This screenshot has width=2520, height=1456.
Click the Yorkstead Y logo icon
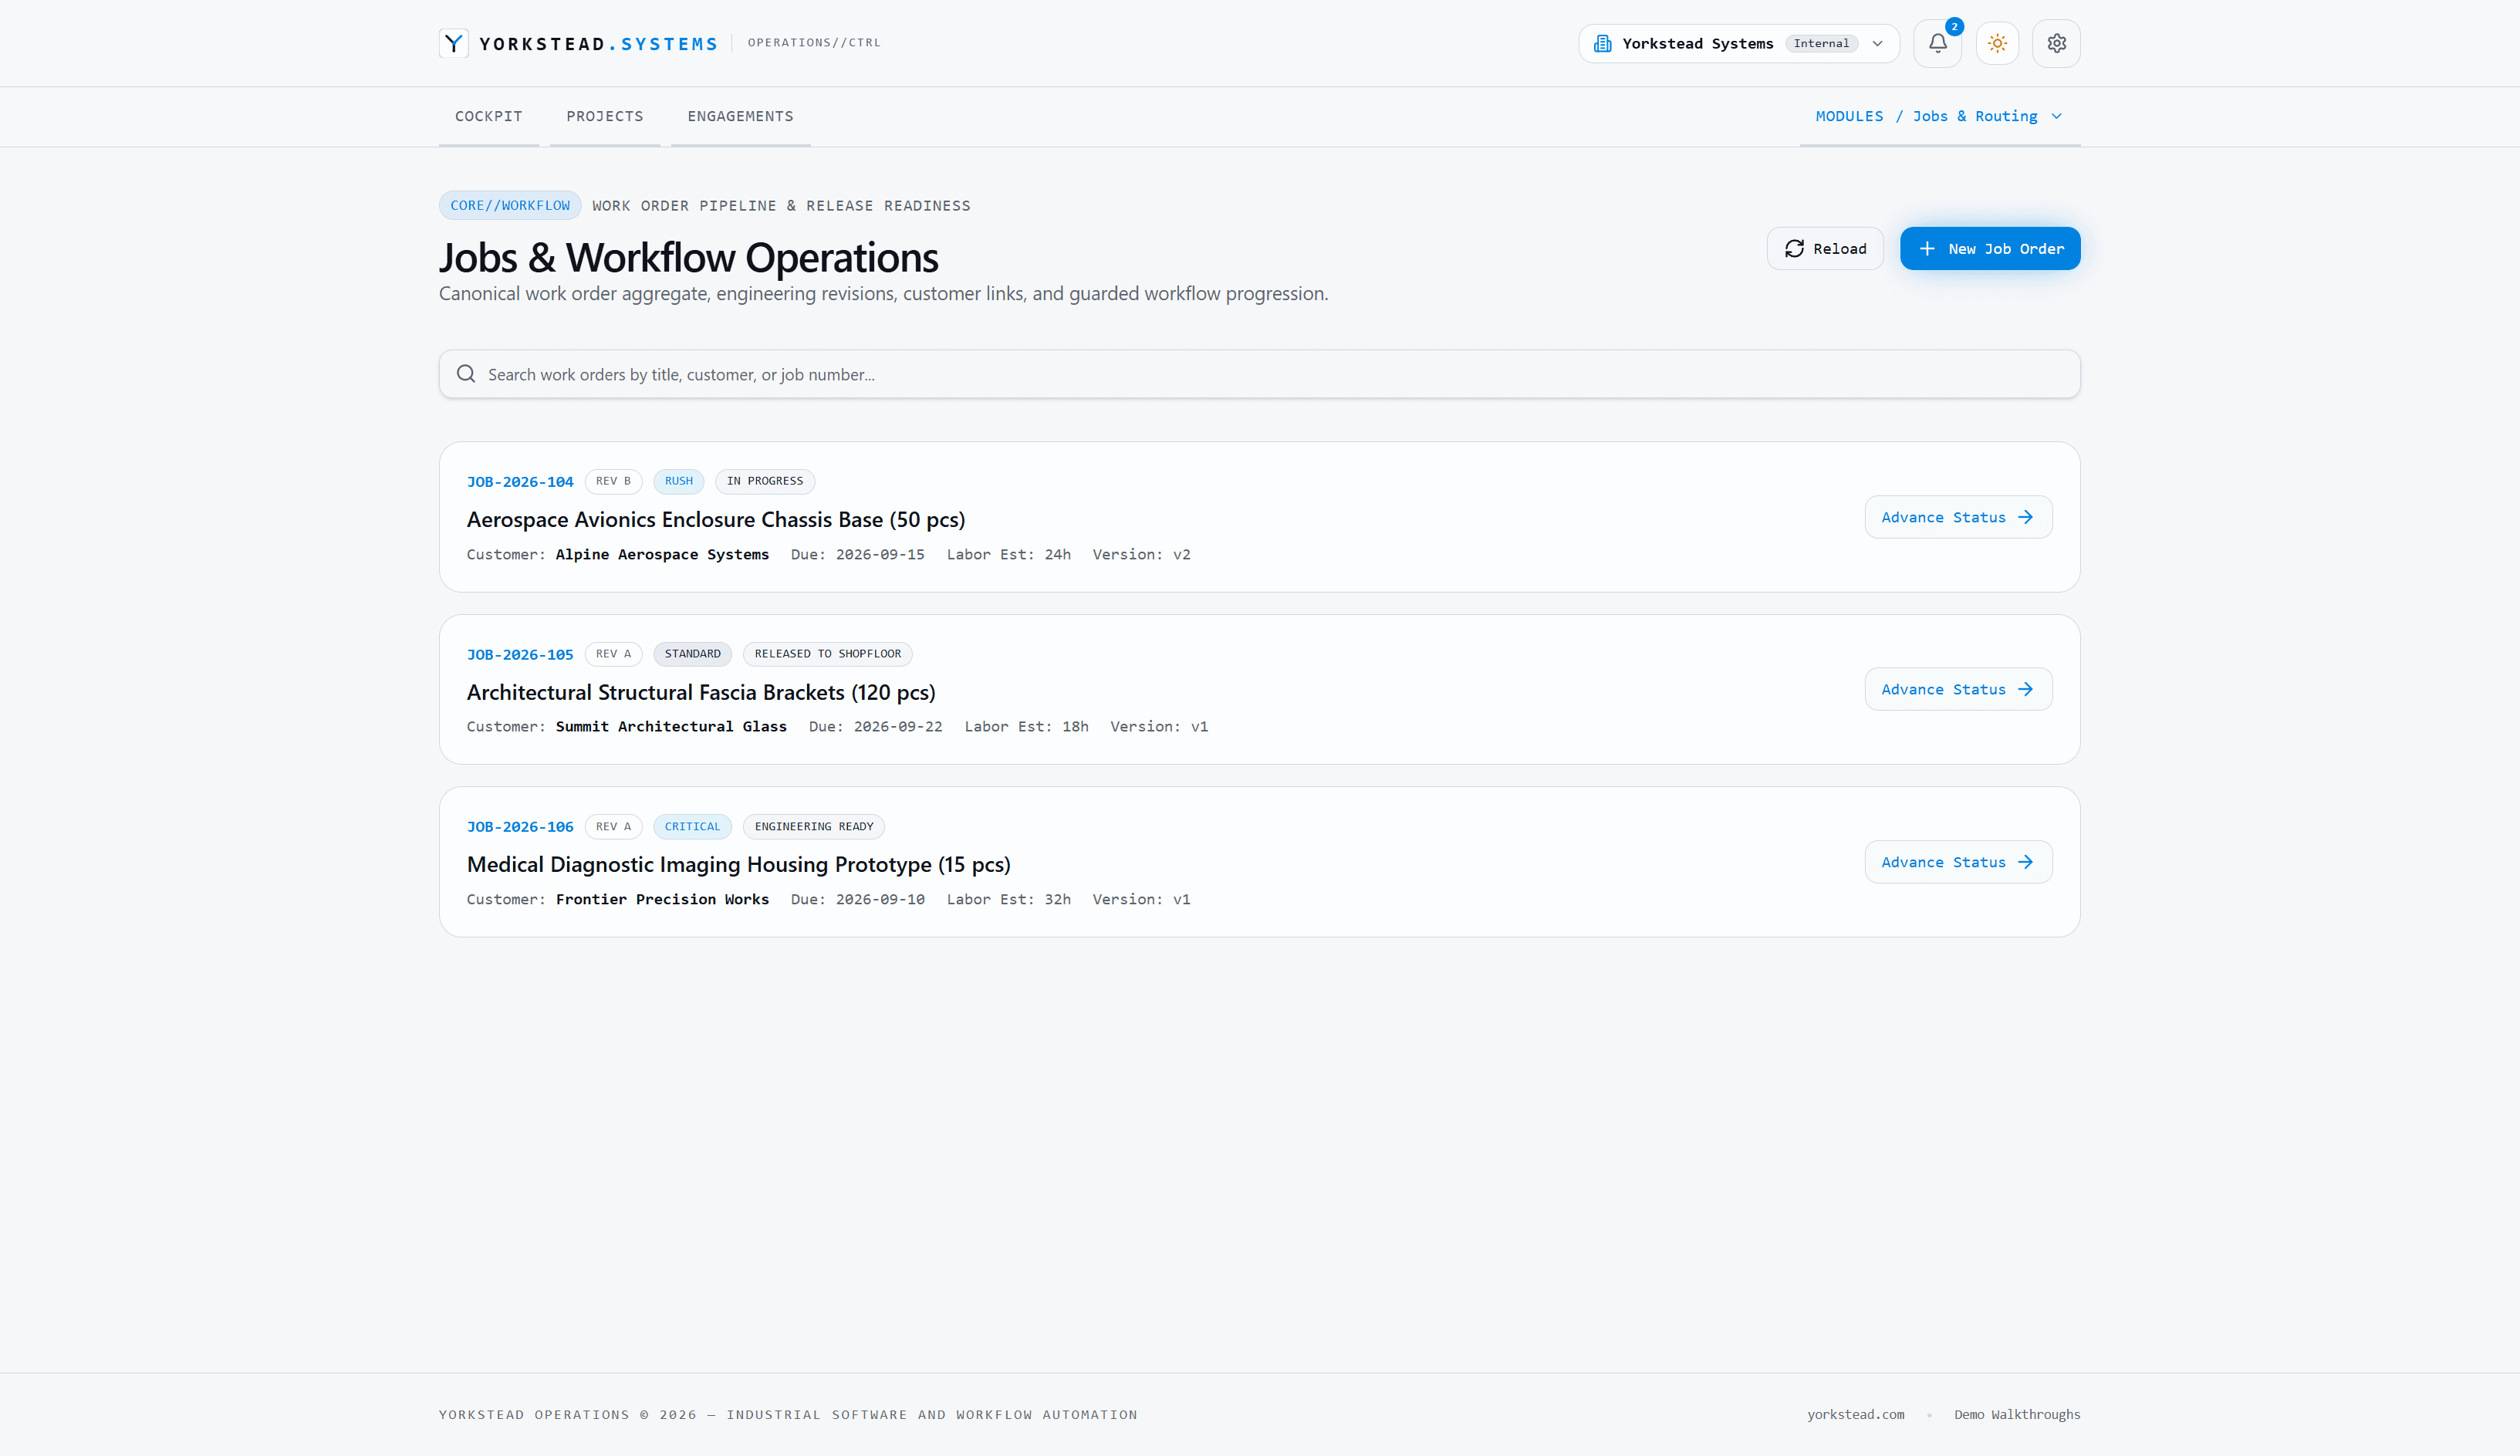(454, 43)
